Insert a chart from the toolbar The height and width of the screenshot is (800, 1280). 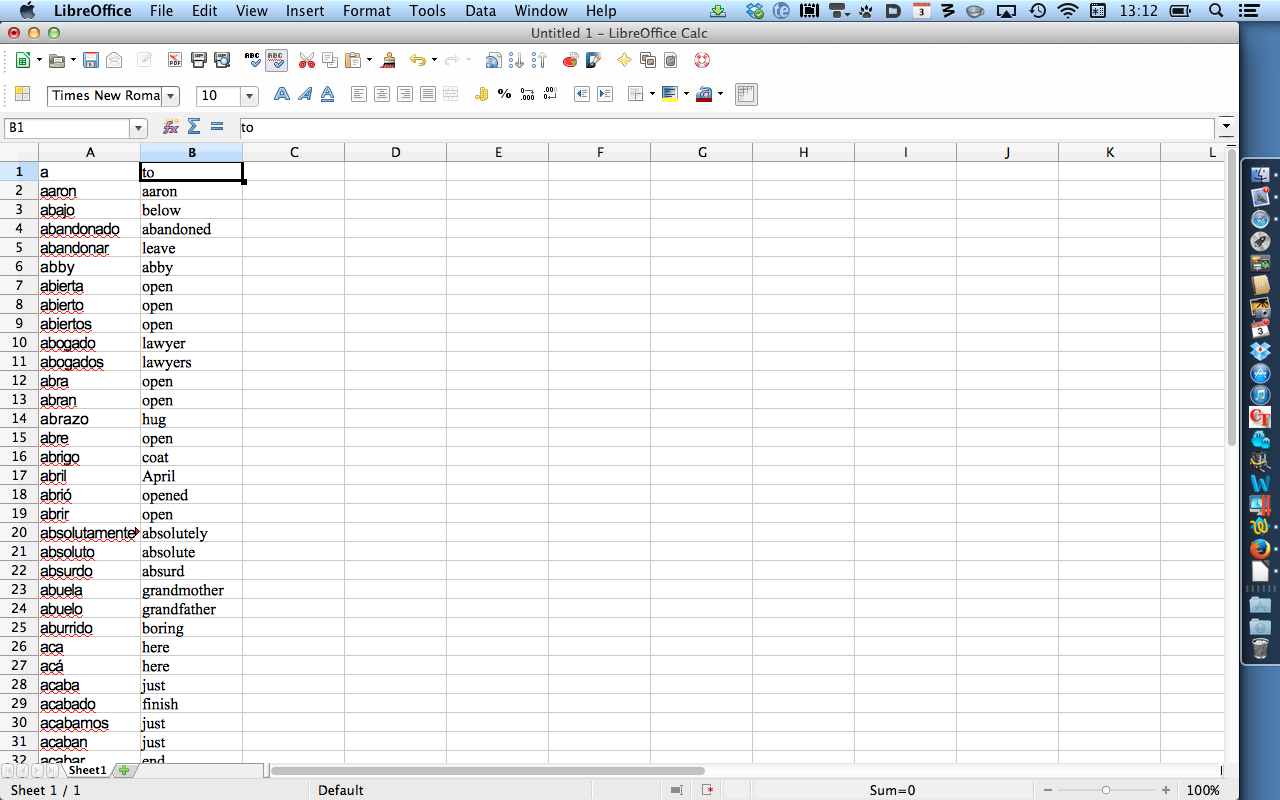point(570,60)
